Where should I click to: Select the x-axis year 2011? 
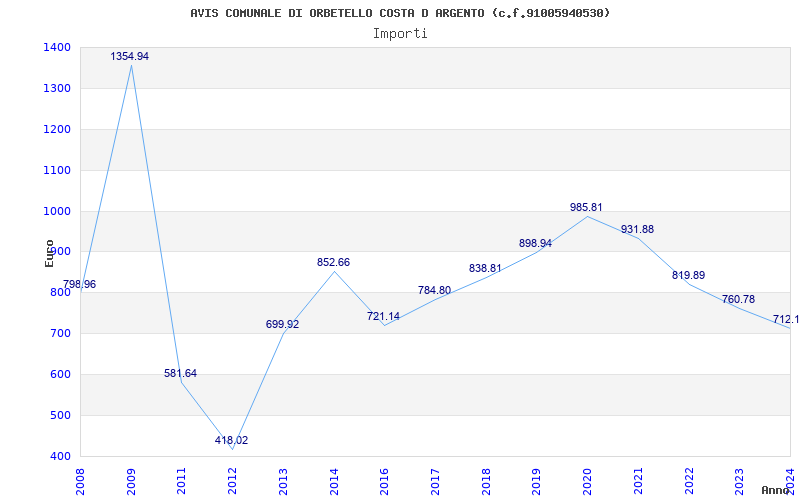coord(182,481)
